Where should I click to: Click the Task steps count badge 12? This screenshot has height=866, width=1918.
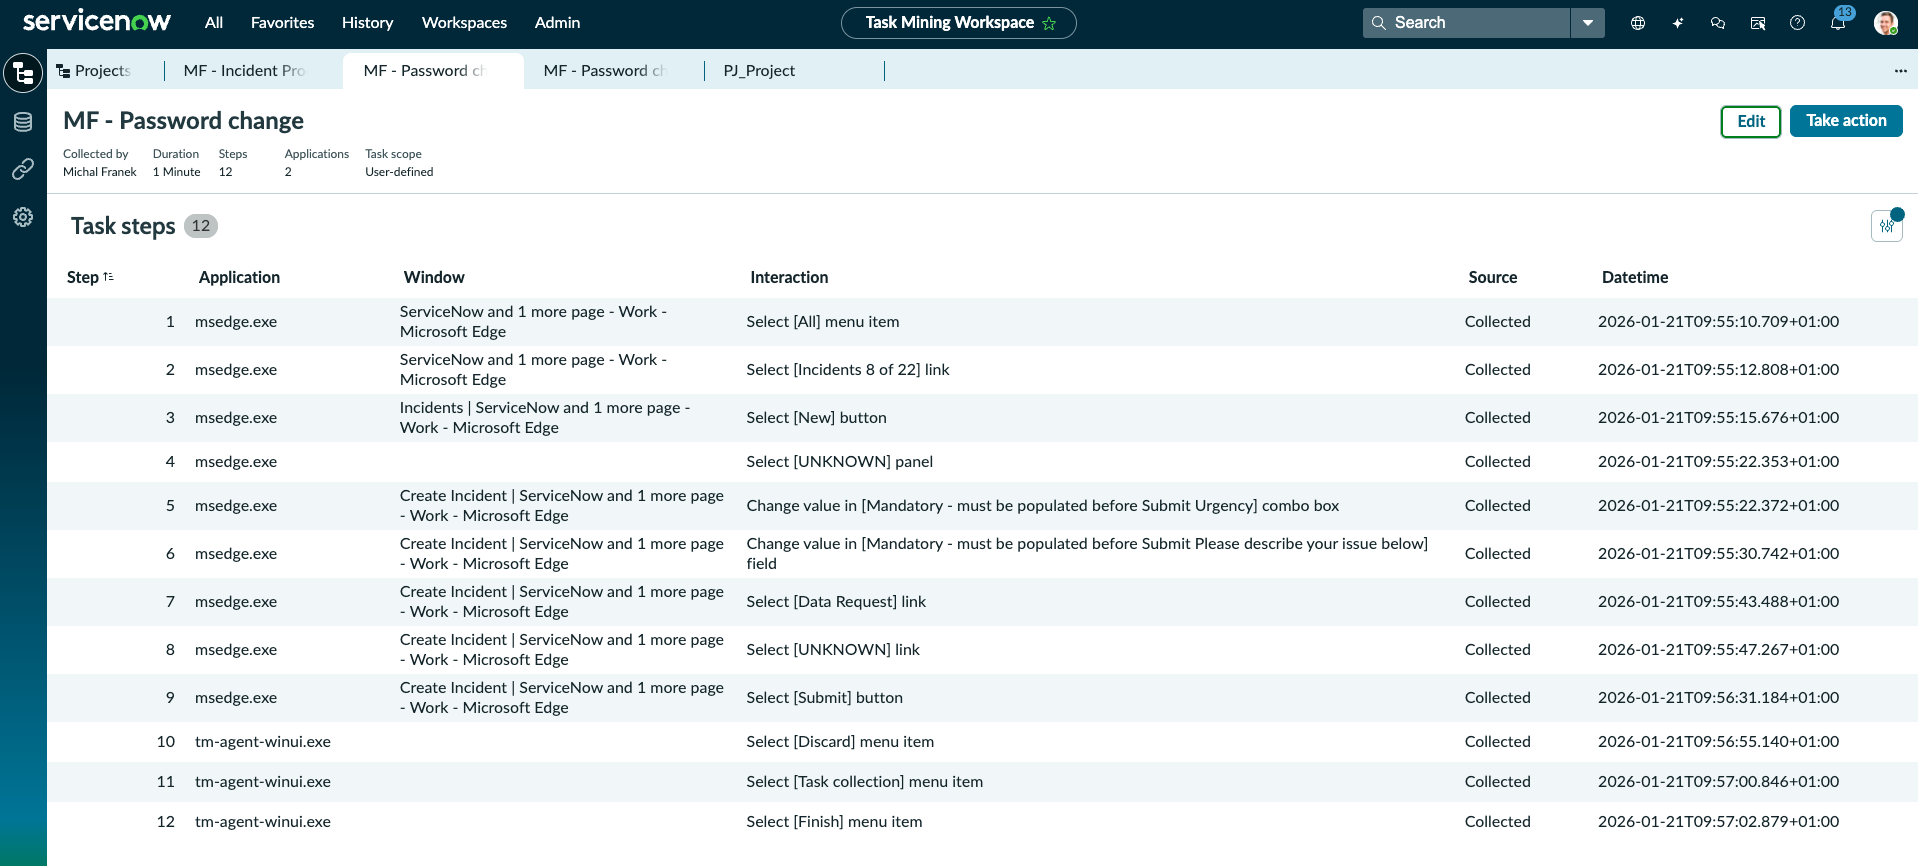201,226
